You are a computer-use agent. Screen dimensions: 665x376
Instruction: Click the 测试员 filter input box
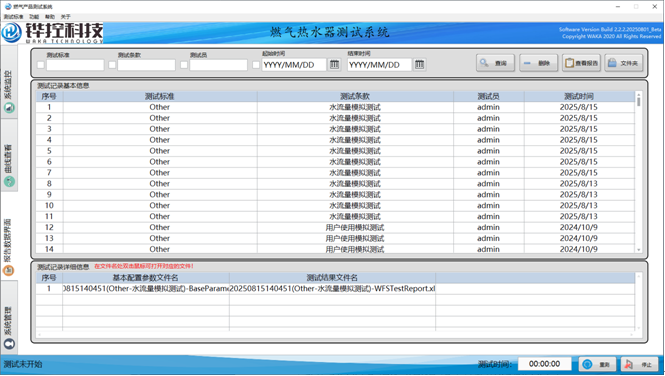(218, 65)
